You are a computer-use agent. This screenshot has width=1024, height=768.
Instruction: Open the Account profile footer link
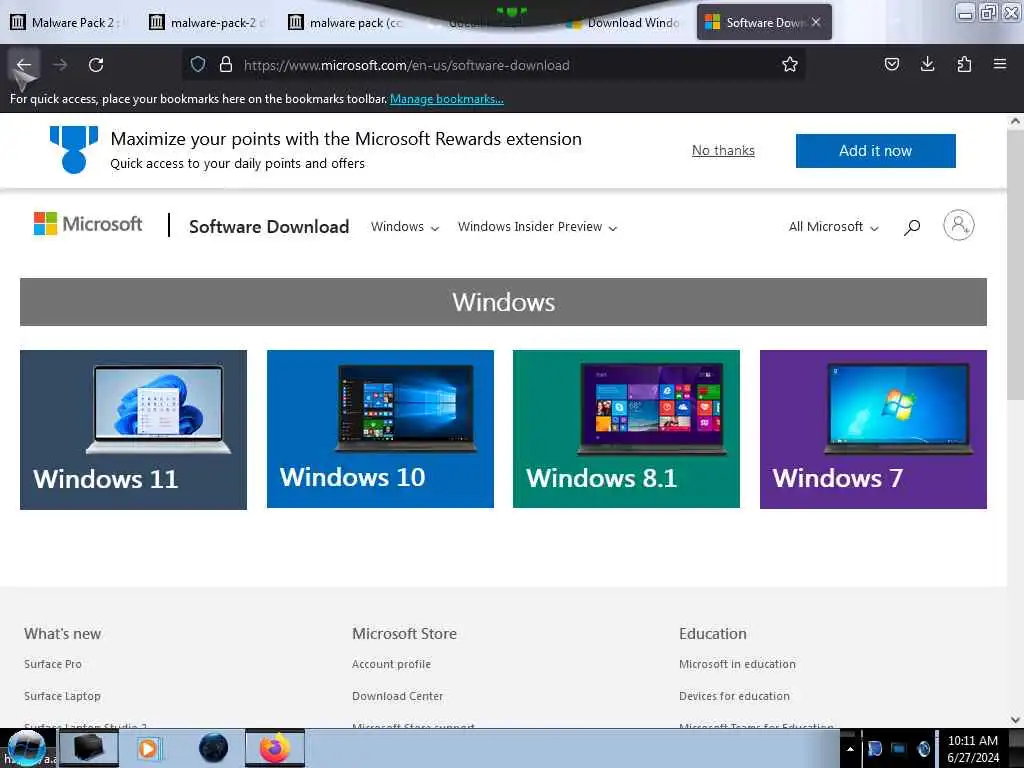pos(391,664)
